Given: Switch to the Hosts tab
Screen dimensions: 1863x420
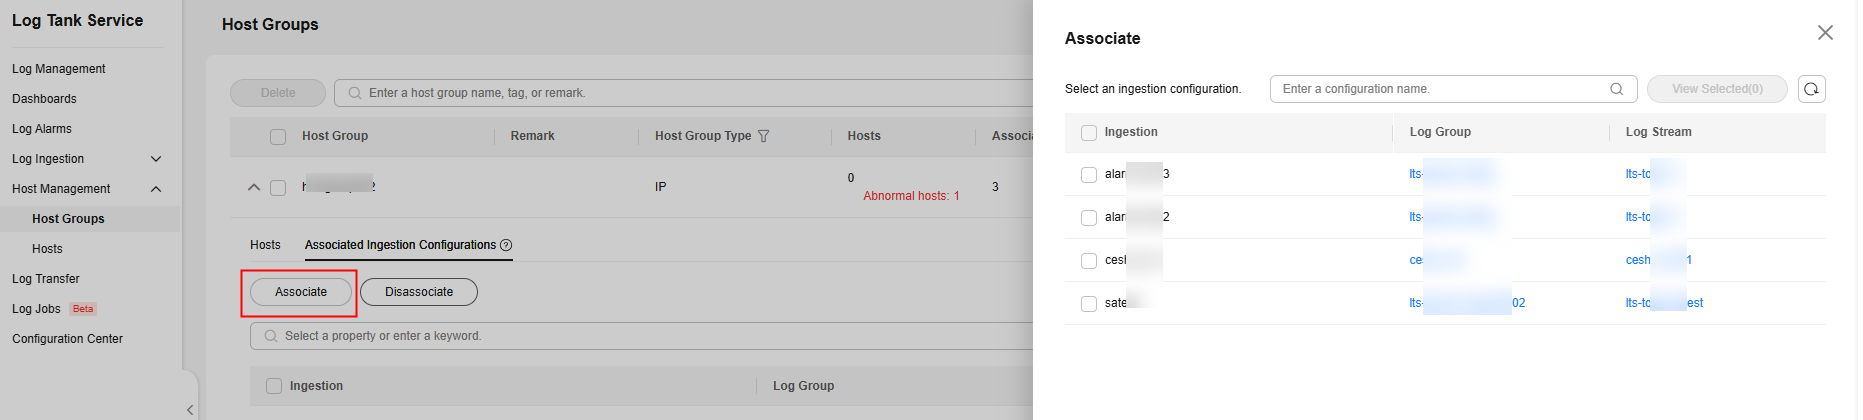Looking at the screenshot, I should click(265, 245).
